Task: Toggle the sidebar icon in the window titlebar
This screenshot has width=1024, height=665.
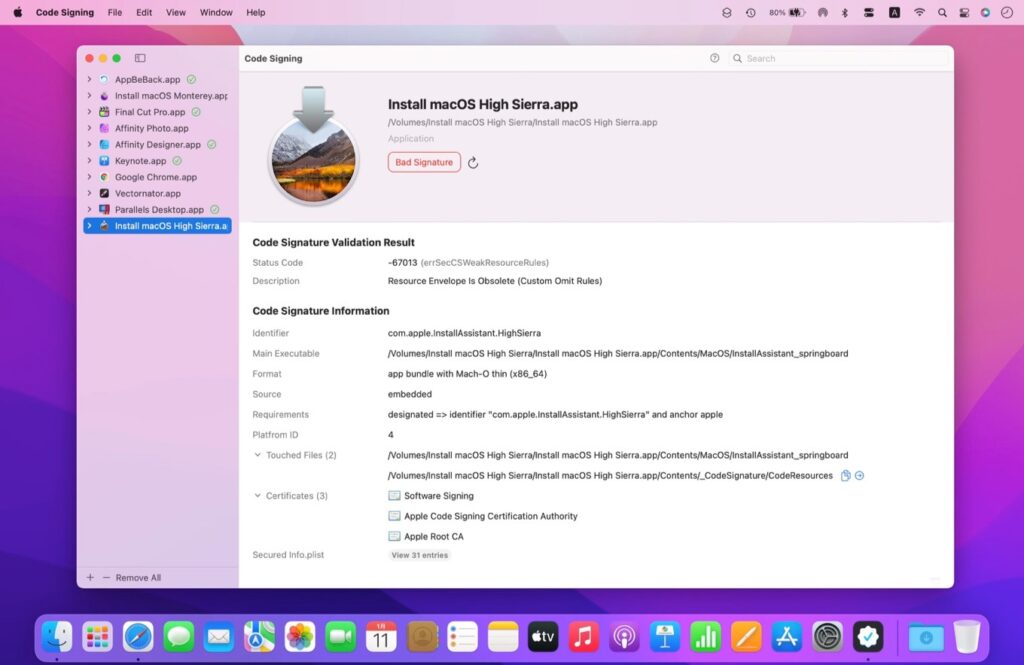Action: [x=140, y=58]
